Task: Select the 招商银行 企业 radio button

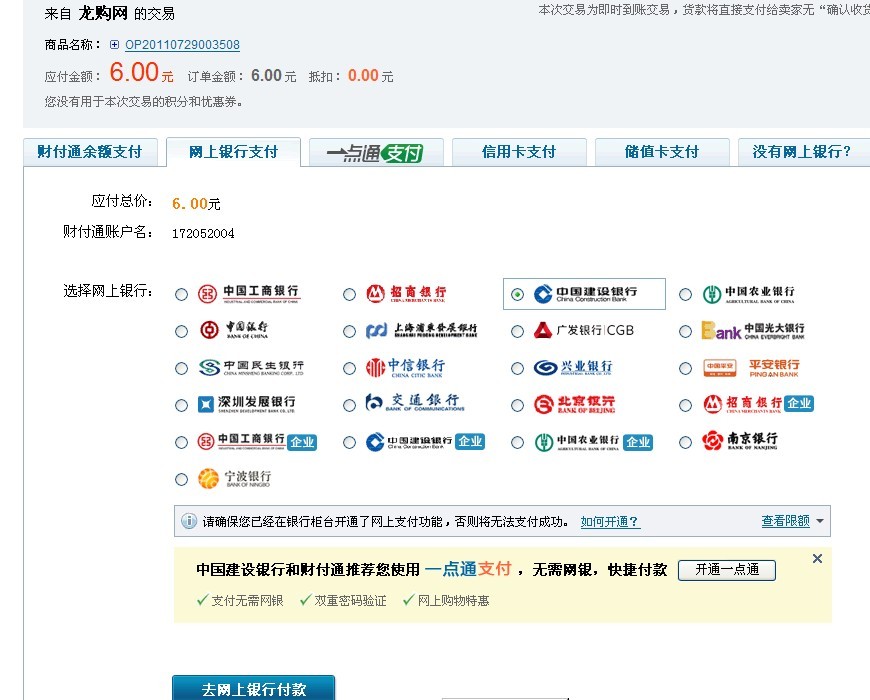Action: point(686,405)
